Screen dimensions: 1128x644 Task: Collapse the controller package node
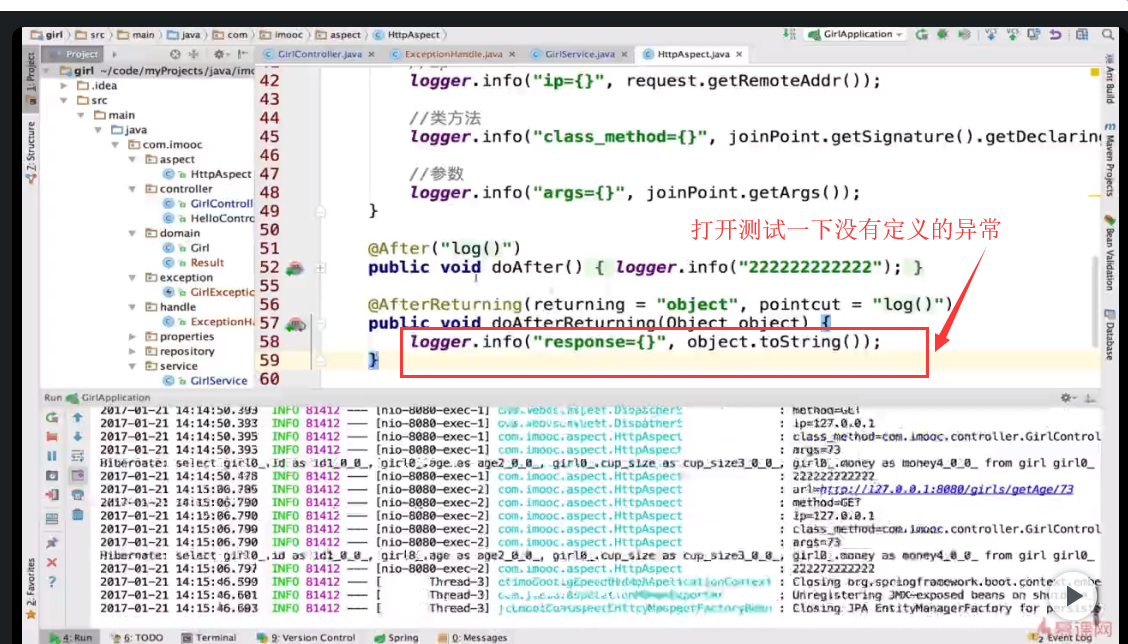point(132,189)
